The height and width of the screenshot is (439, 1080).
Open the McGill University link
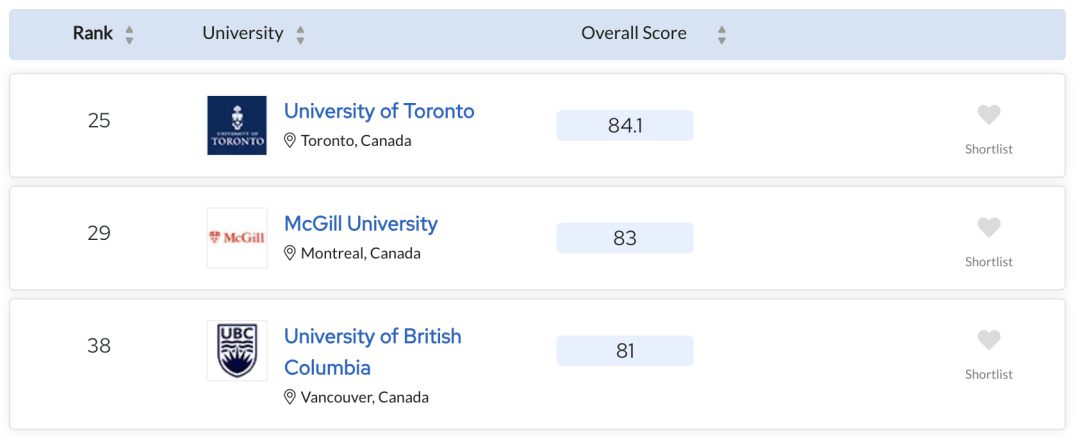pyautogui.click(x=361, y=224)
